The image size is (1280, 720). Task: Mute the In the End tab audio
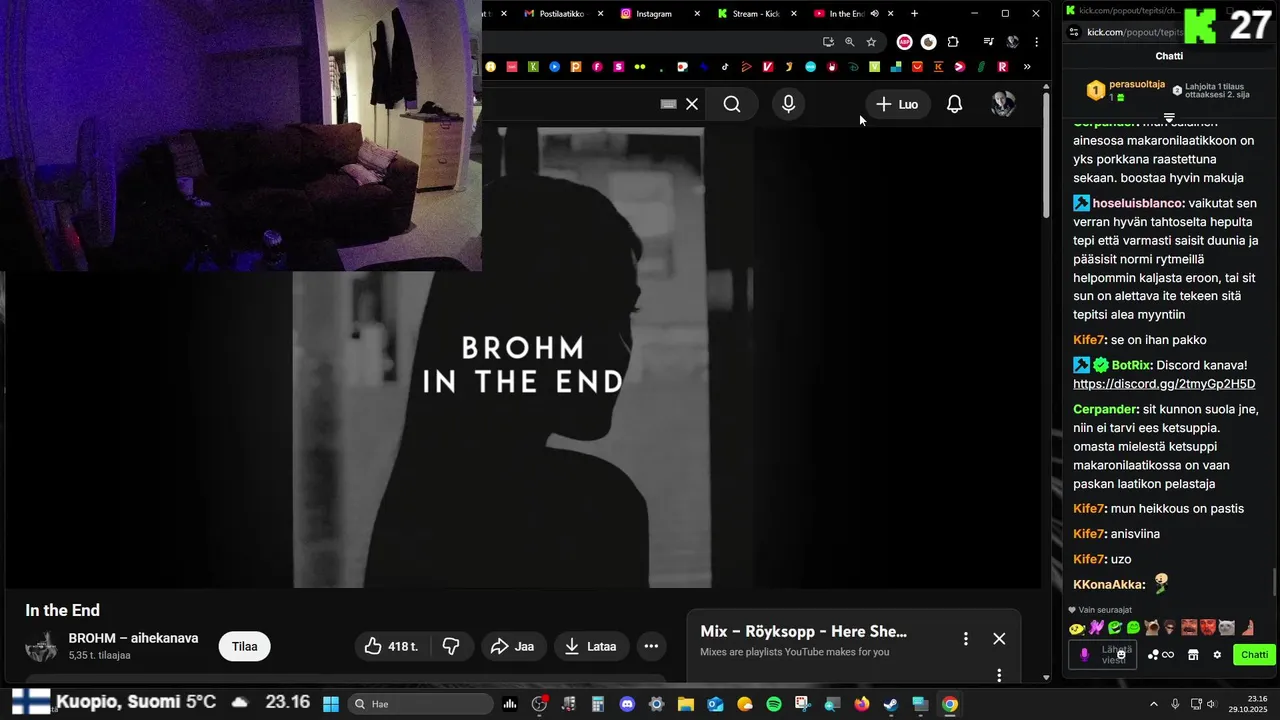coord(874,13)
